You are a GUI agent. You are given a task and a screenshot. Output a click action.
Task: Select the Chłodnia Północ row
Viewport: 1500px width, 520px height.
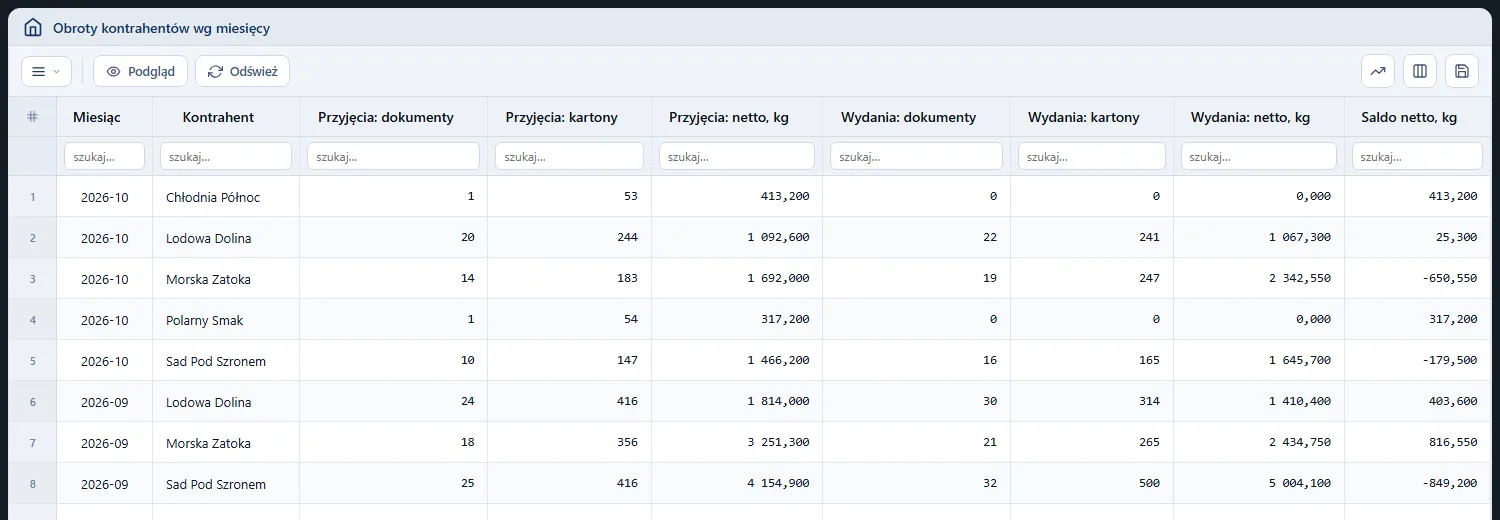point(750,197)
